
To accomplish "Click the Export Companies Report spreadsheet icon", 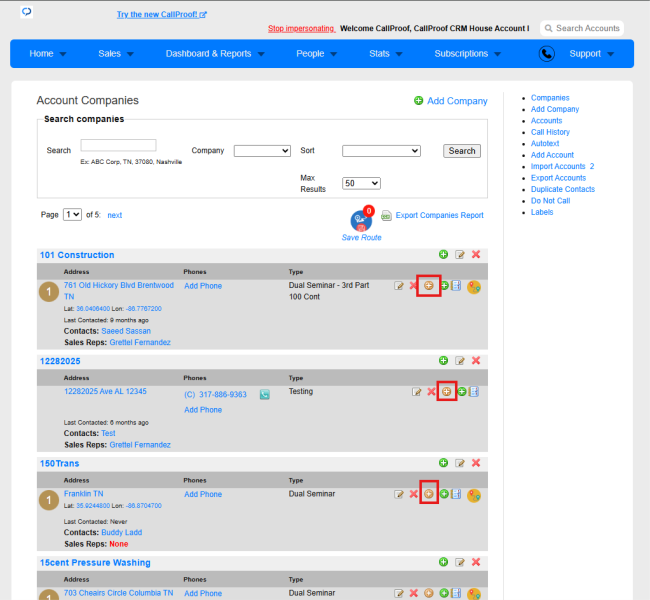I will 386,215.
